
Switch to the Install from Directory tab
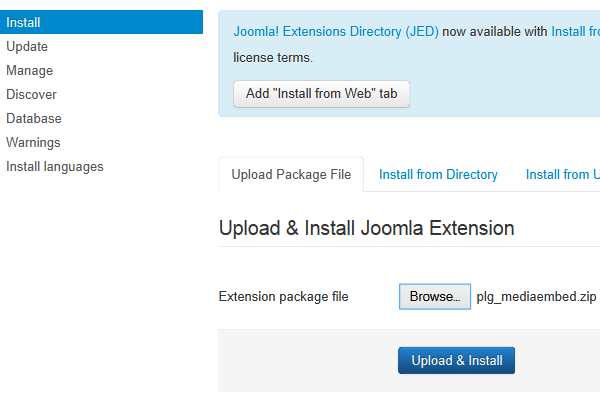click(438, 175)
